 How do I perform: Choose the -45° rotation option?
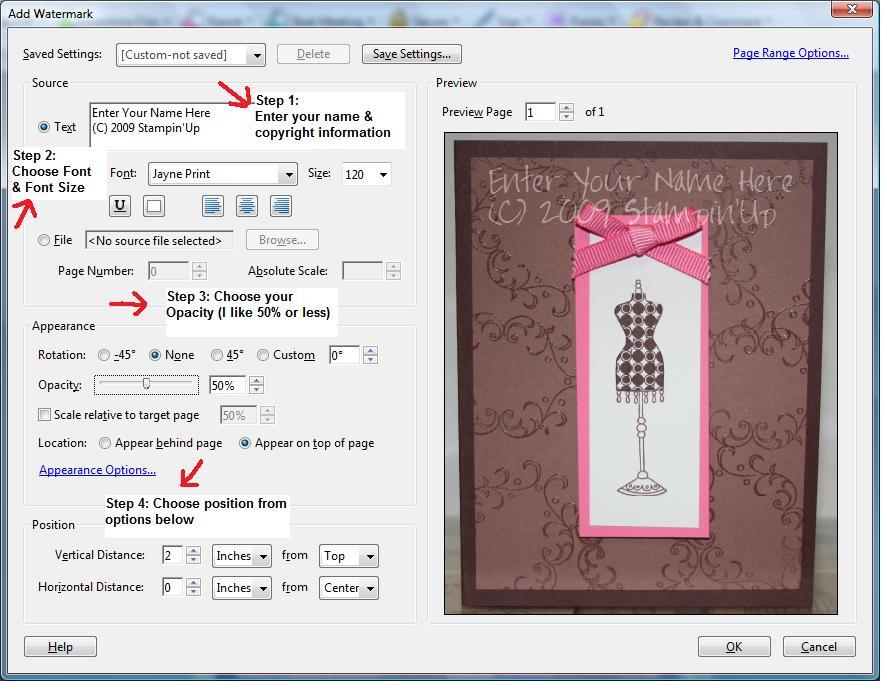click(104, 355)
